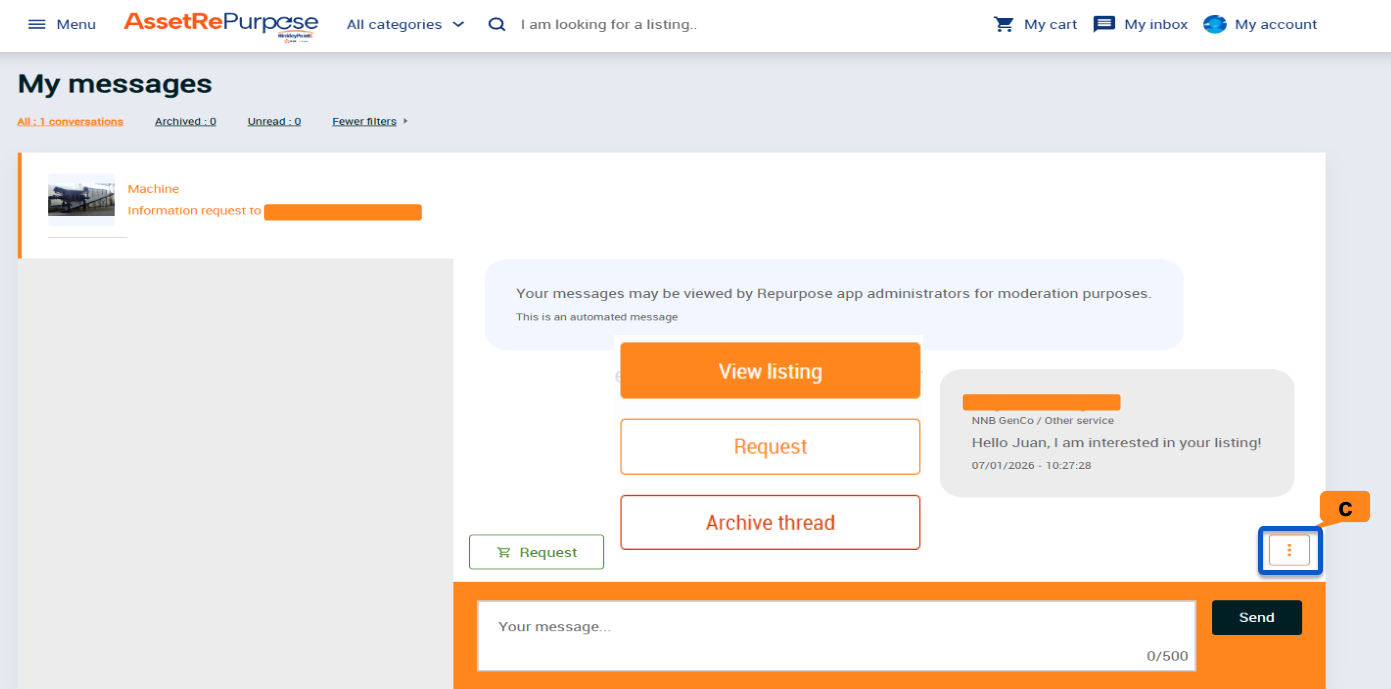Open My cart icon
This screenshot has height=689, width=1391.
1004,24
